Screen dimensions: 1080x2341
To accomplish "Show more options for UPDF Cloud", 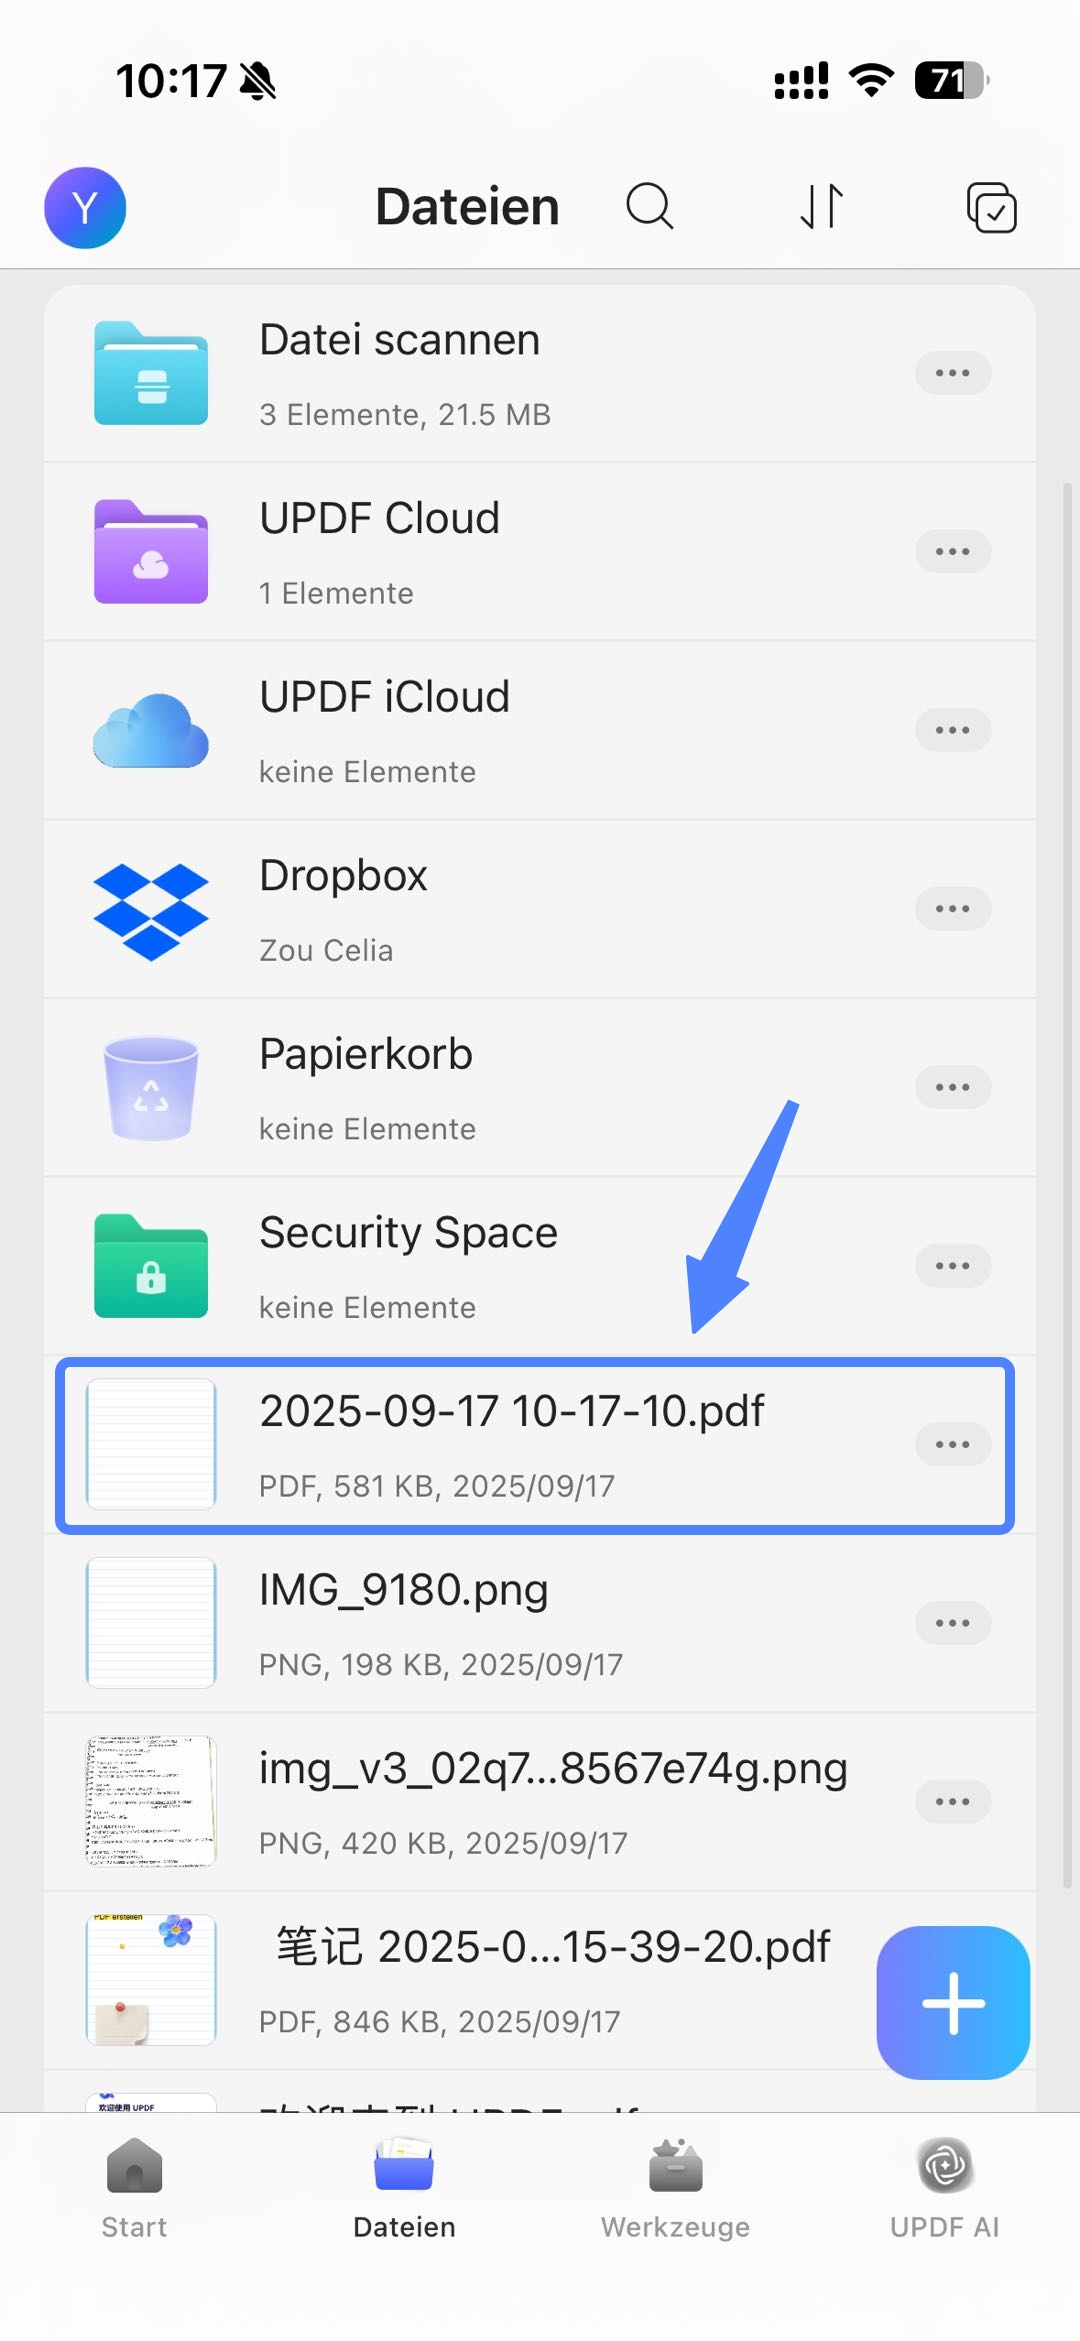I will point(953,551).
